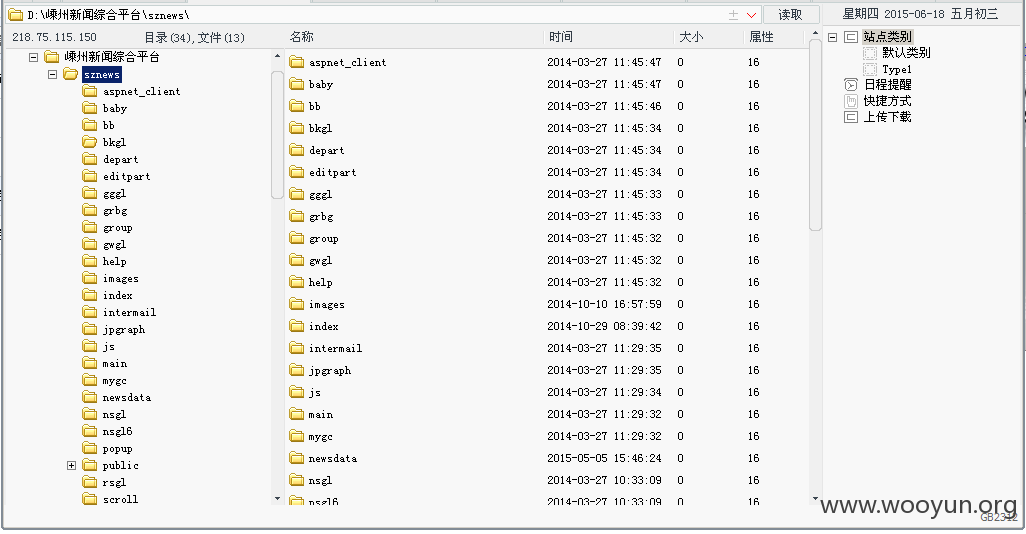This screenshot has height=534, width=1026.
Task: Click the 目录(34),文件(13) count text
Action: click(x=194, y=37)
